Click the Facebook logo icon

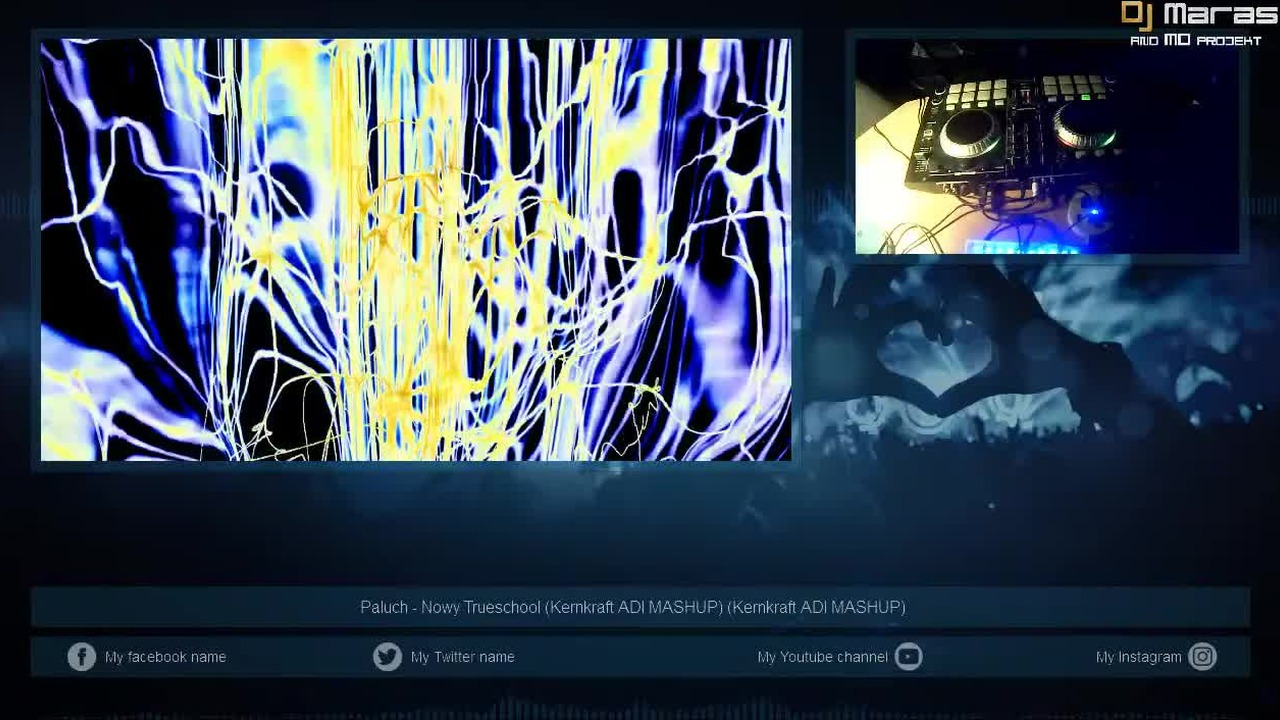81,657
